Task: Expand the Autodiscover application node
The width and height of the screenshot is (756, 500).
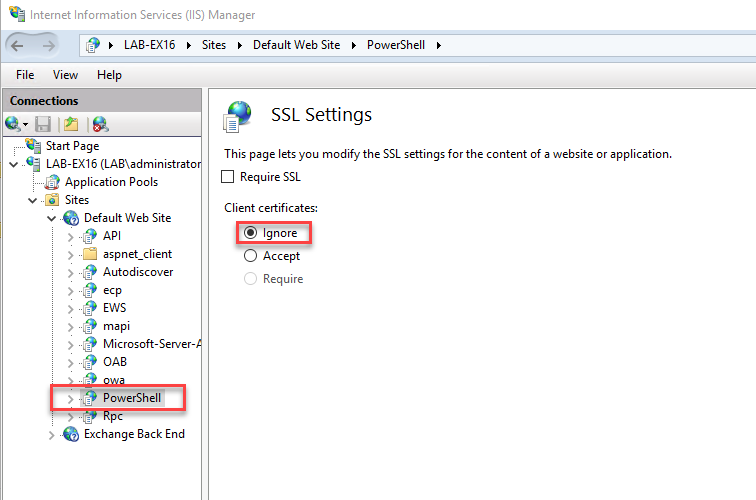Action: (x=70, y=273)
